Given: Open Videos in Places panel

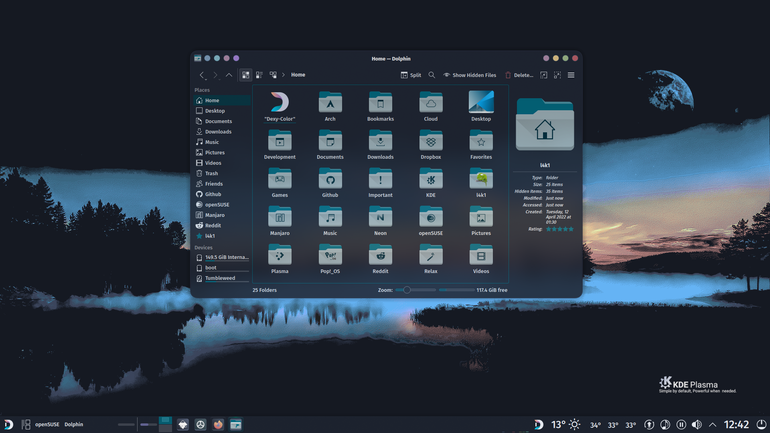Looking at the screenshot, I should click(222, 163).
